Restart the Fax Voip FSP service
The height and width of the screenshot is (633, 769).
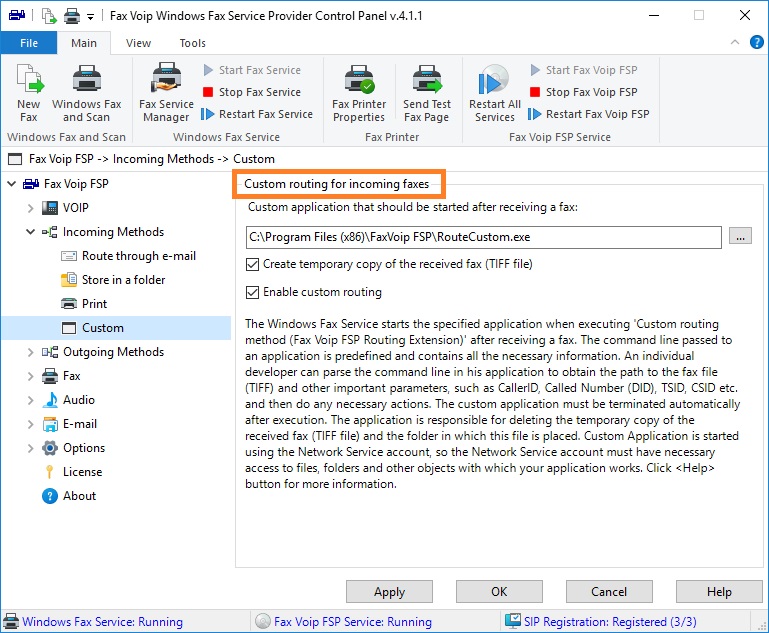point(589,114)
